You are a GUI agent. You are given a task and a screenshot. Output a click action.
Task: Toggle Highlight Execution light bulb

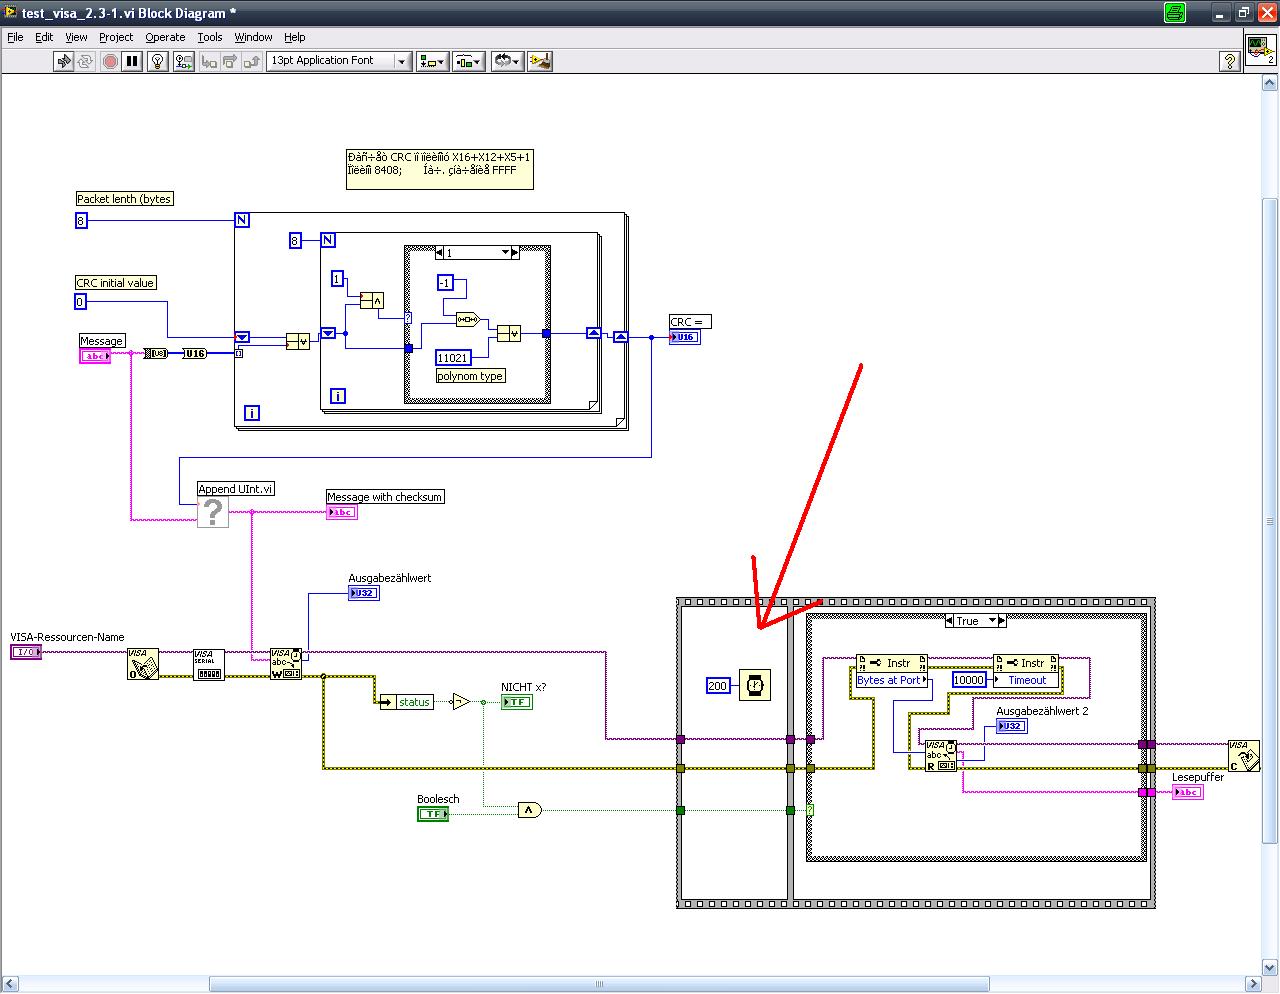158,61
